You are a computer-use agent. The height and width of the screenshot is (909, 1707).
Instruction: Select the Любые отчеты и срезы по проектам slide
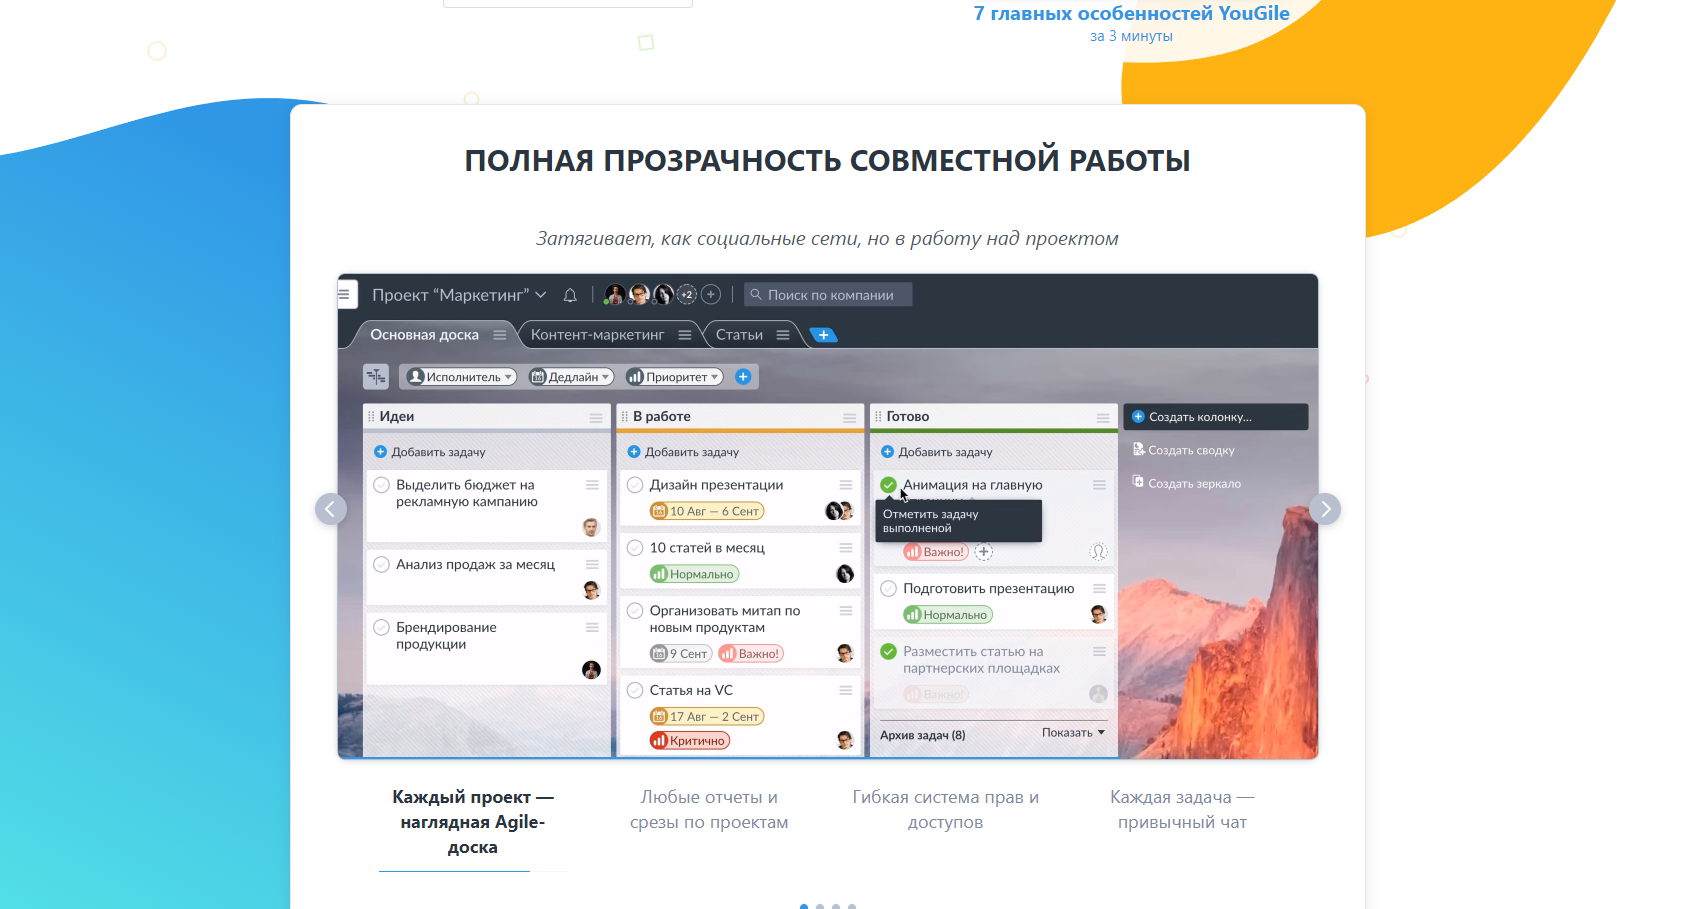[709, 810]
